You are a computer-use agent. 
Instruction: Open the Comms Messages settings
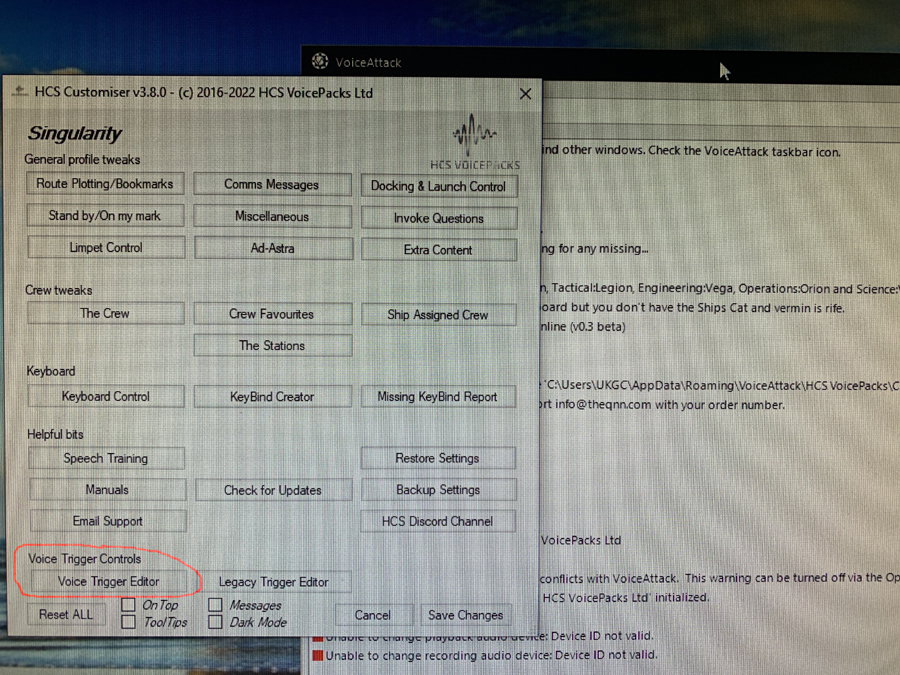[x=272, y=185]
